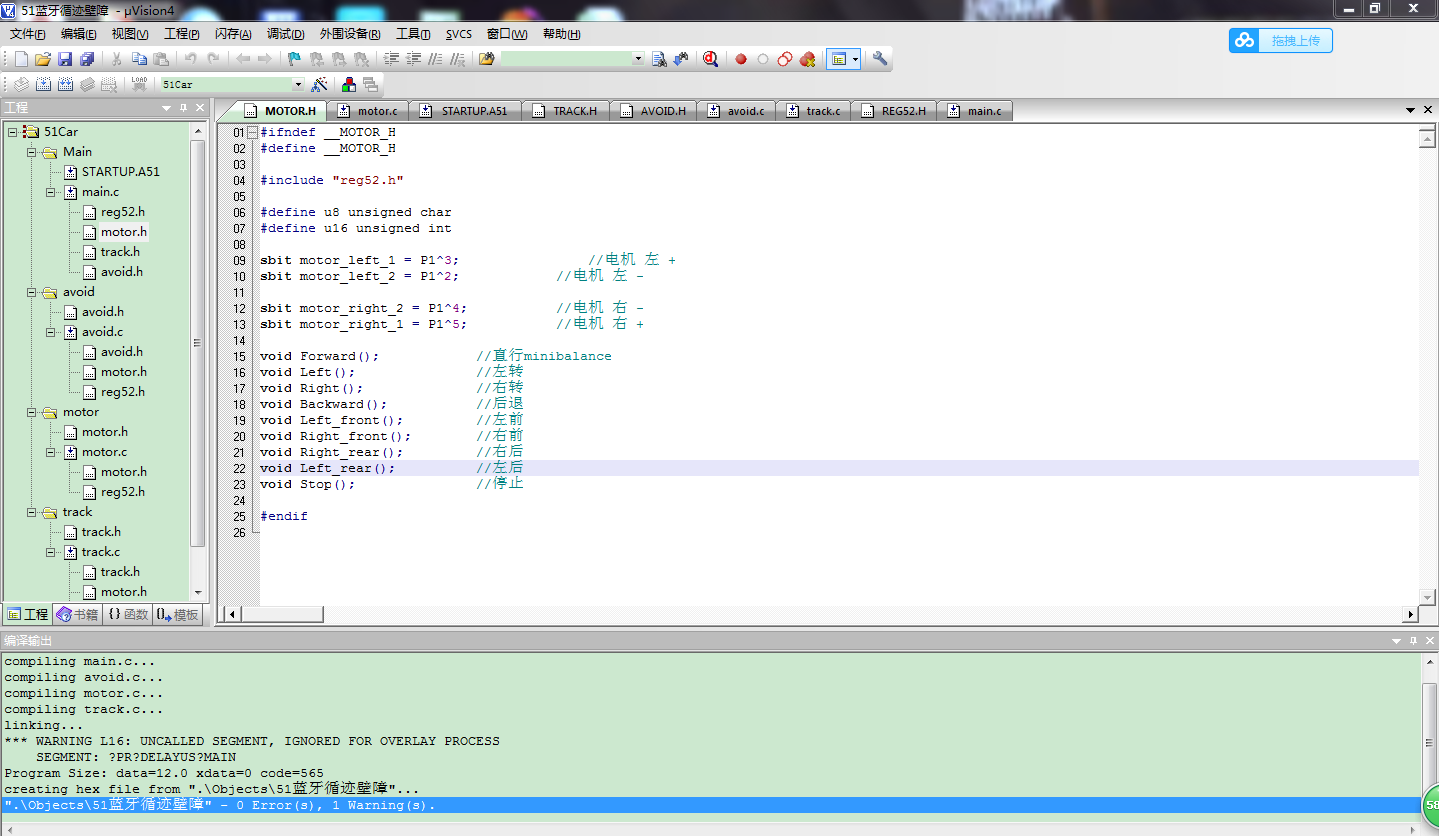Screen dimensions: 1439x836
Task: Open the 函数 (Functions) panel tab
Action: (128, 615)
